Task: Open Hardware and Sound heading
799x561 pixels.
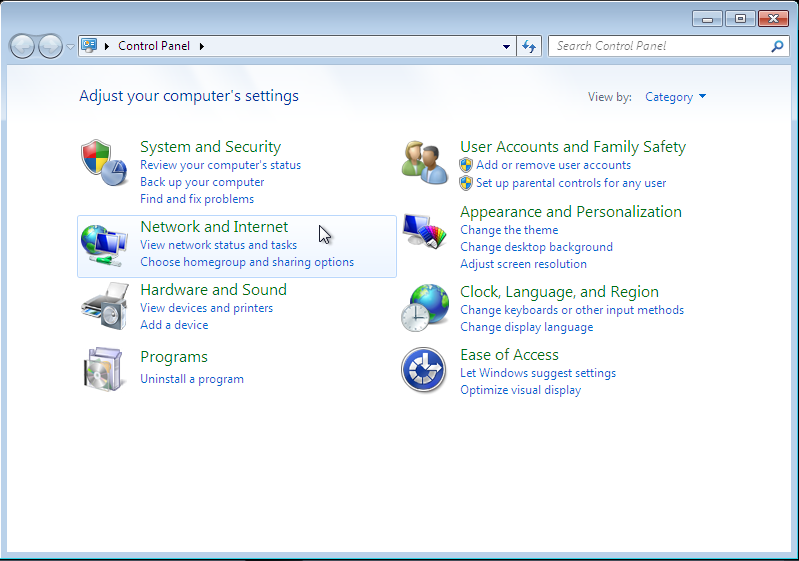Action: click(x=214, y=290)
